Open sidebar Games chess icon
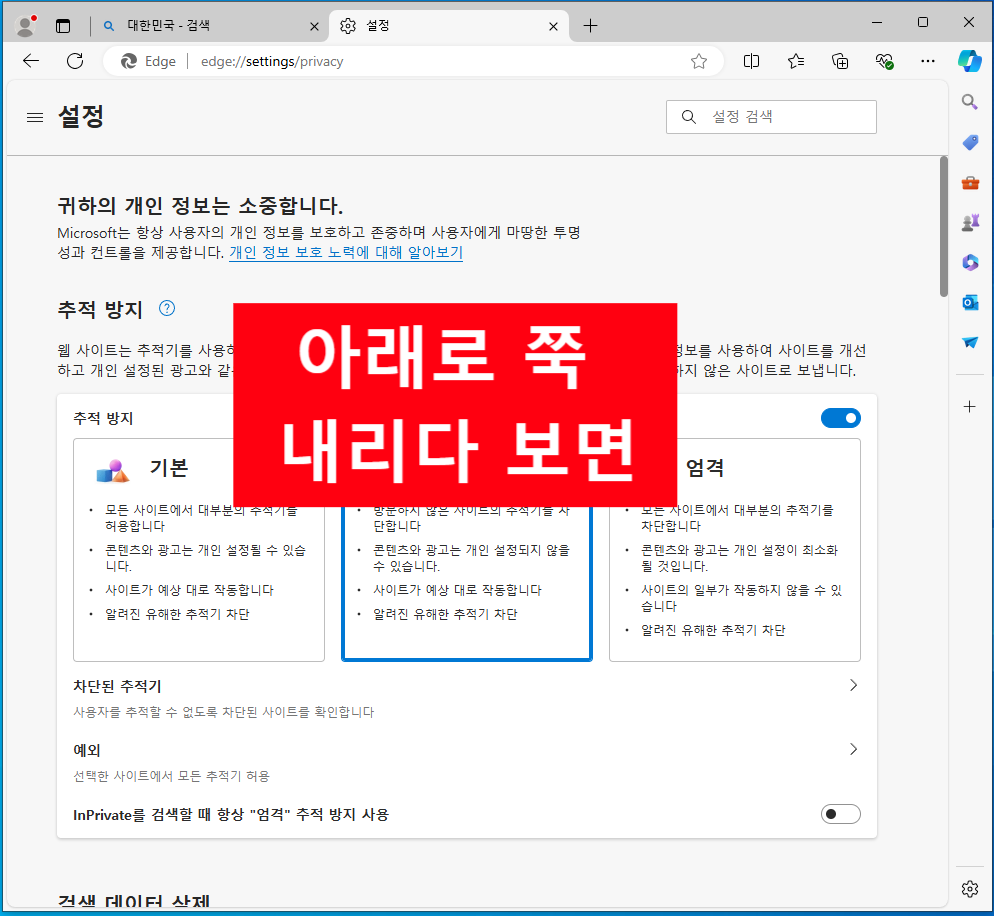The image size is (994, 916). coord(970,223)
